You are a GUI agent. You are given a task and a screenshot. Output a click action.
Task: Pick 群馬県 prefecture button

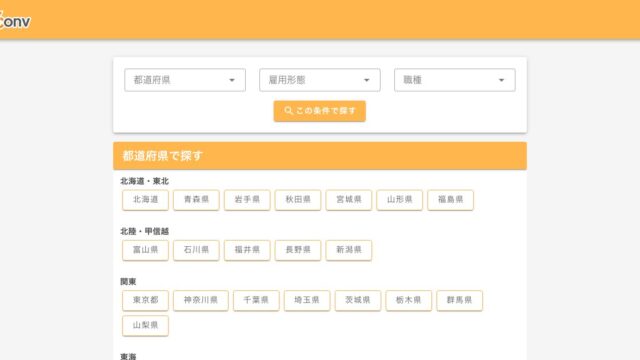460,300
